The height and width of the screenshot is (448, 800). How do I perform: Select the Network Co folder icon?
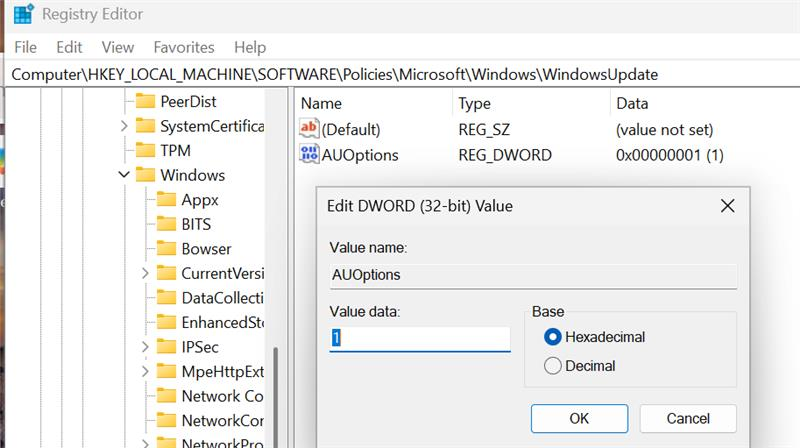click(166, 395)
